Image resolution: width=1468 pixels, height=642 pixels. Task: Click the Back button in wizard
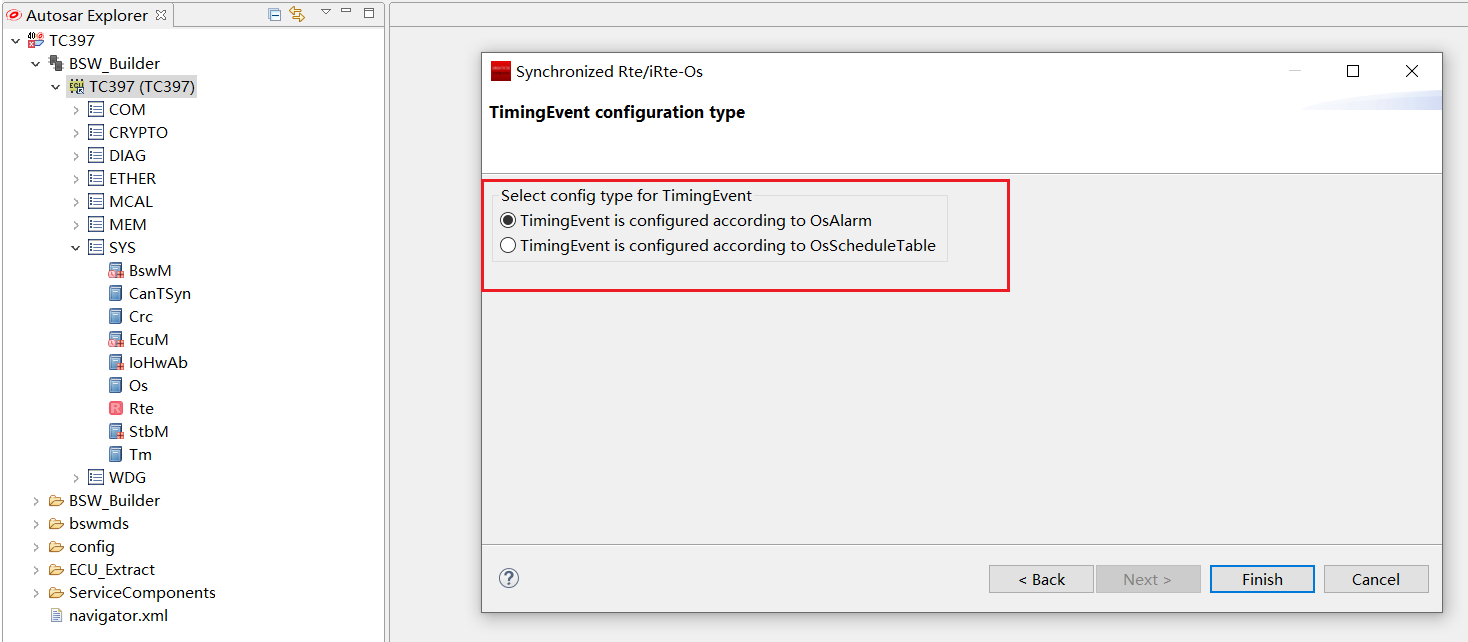point(1041,579)
